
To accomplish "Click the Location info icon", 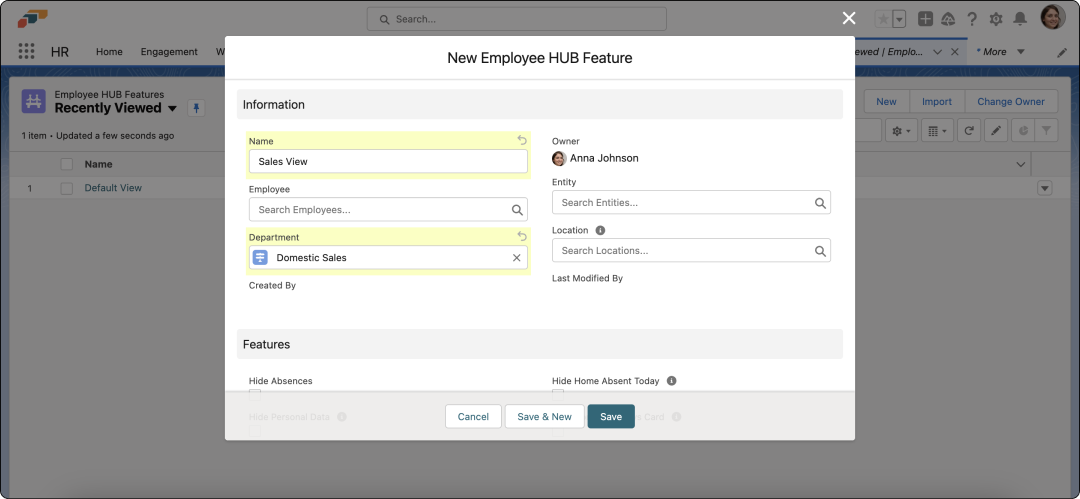I will click(600, 230).
